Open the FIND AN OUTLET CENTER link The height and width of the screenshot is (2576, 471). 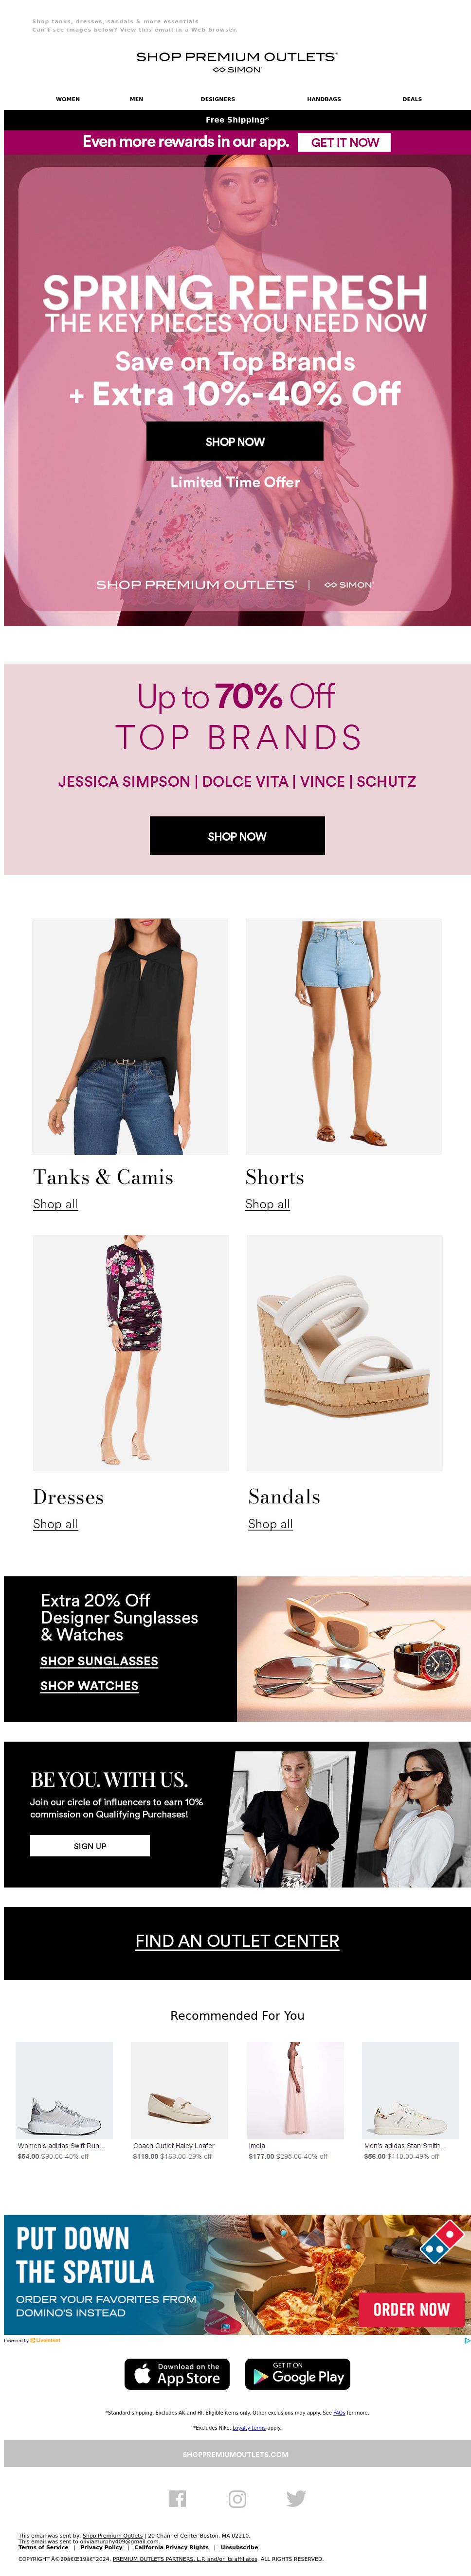[237, 1940]
